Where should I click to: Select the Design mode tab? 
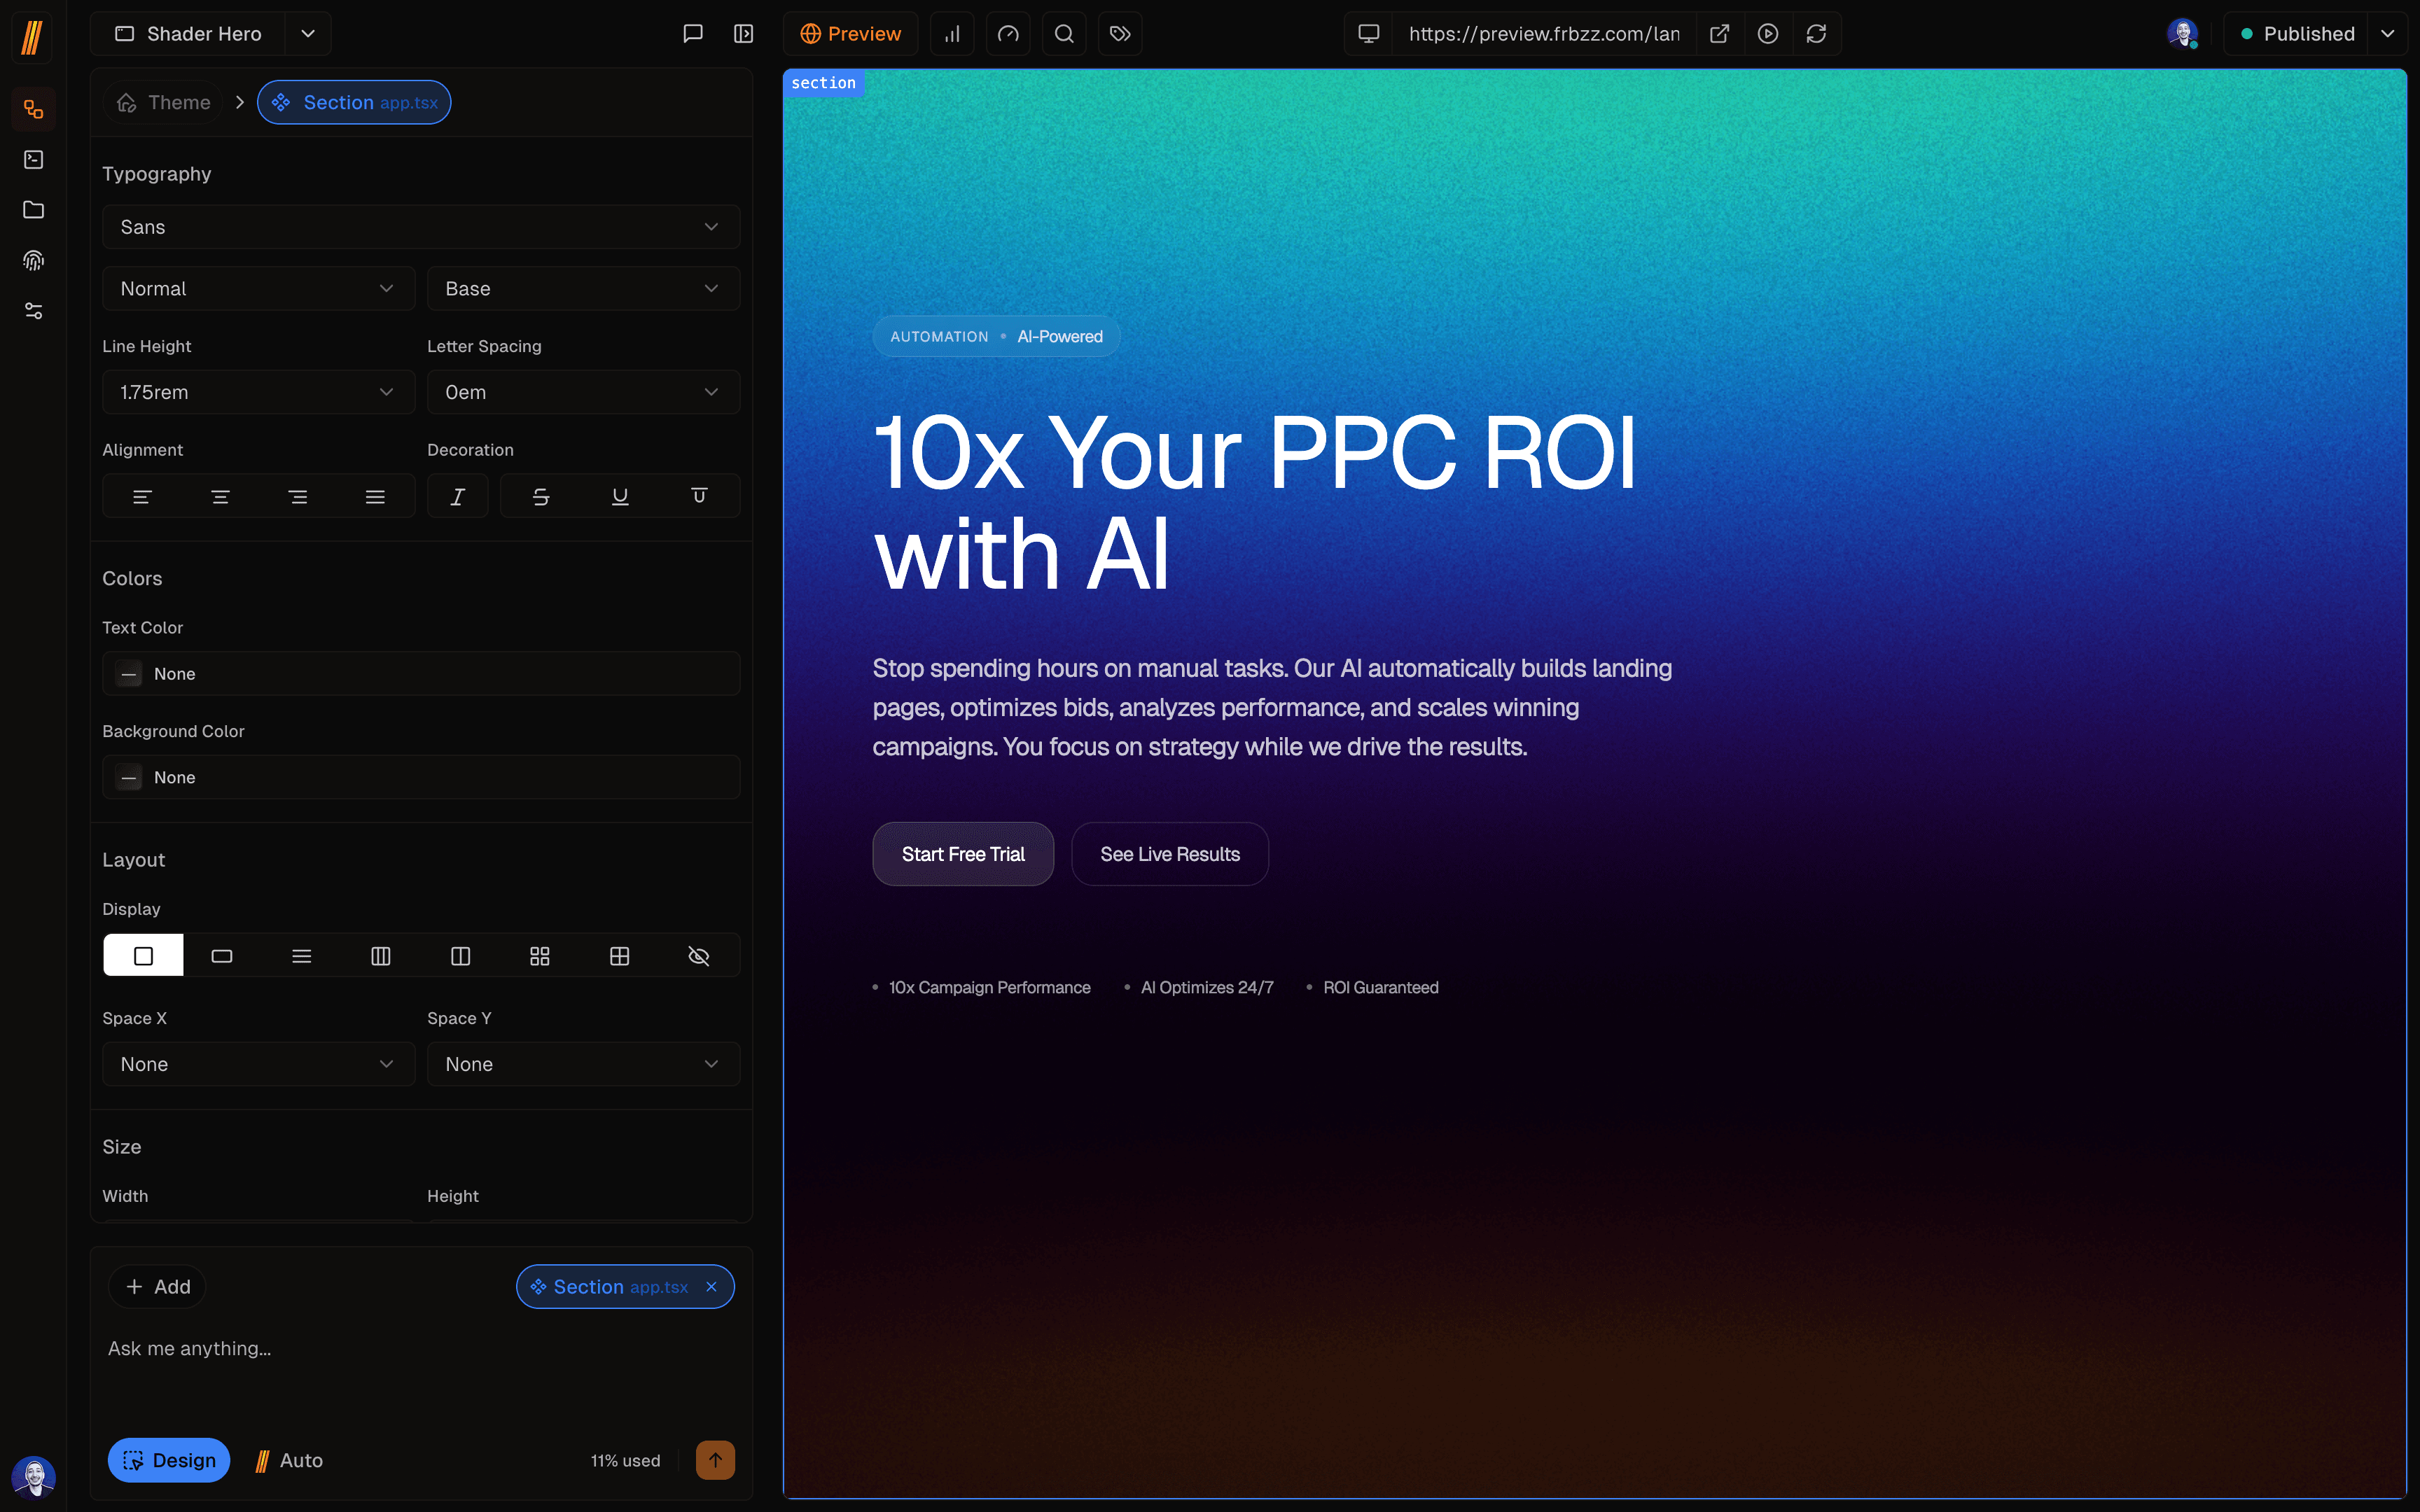click(169, 1460)
